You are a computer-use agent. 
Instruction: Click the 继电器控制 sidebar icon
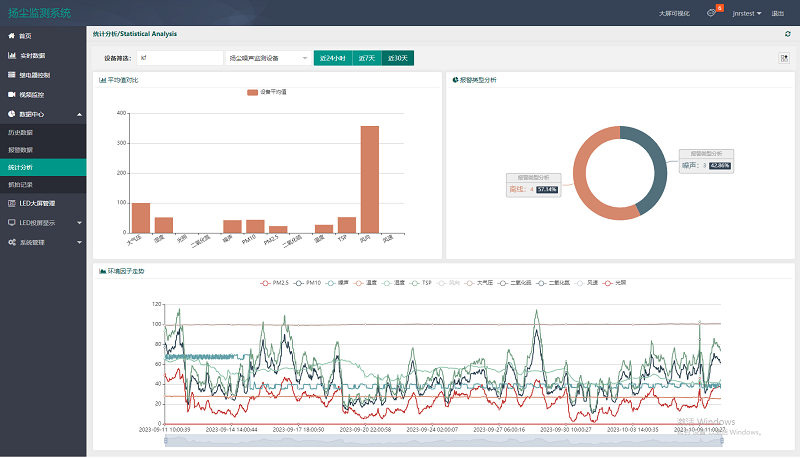(11, 75)
